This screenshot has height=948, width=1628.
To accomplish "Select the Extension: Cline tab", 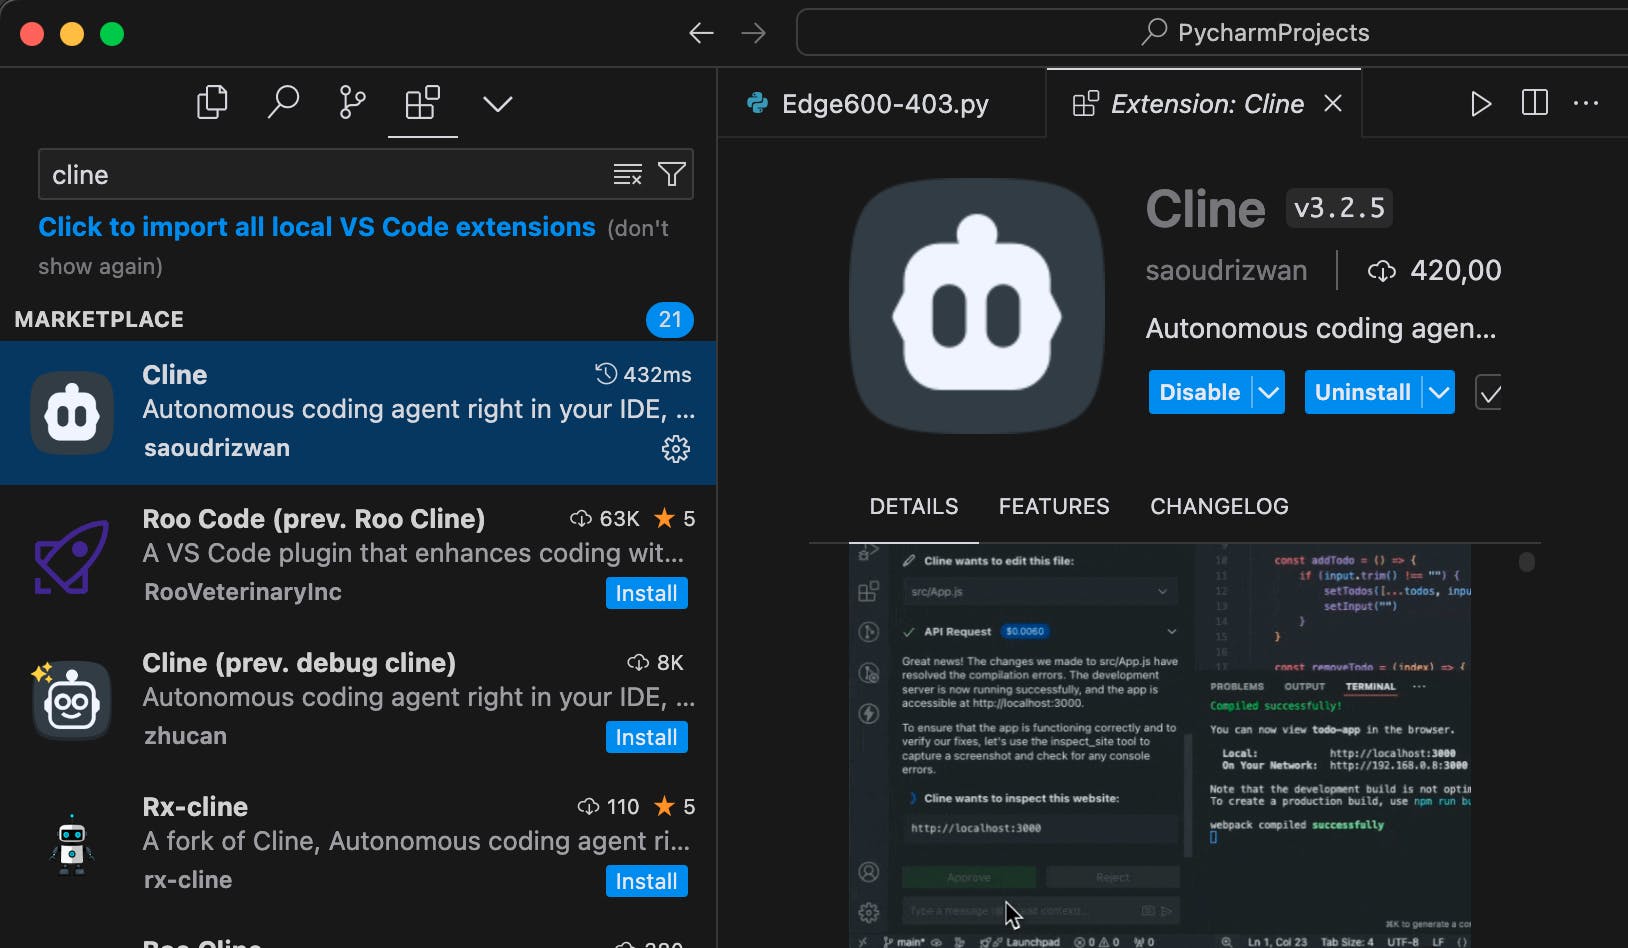I will pos(1204,103).
